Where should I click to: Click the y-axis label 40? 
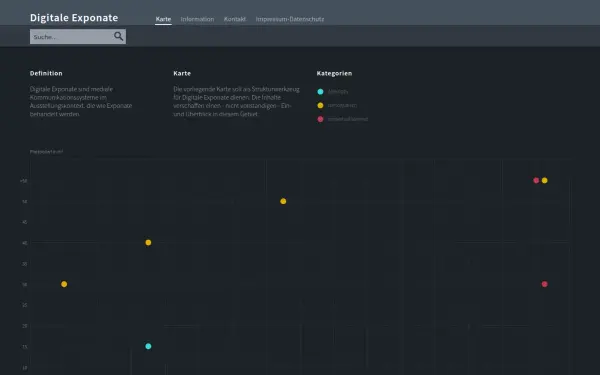(25, 243)
